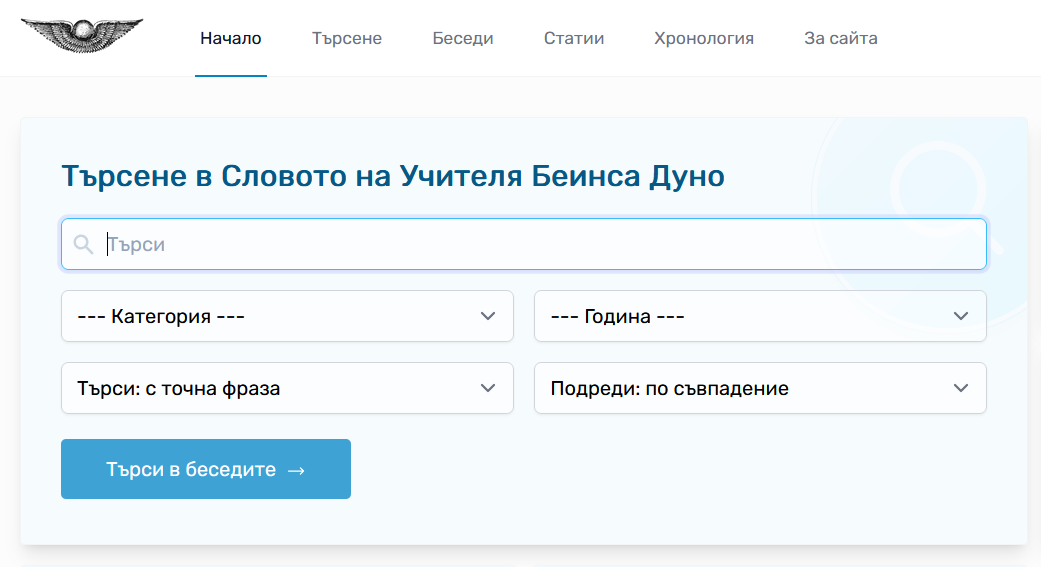Open 'Търси: с точна фраза' dropdown
The height and width of the screenshot is (567, 1041).
(287, 388)
